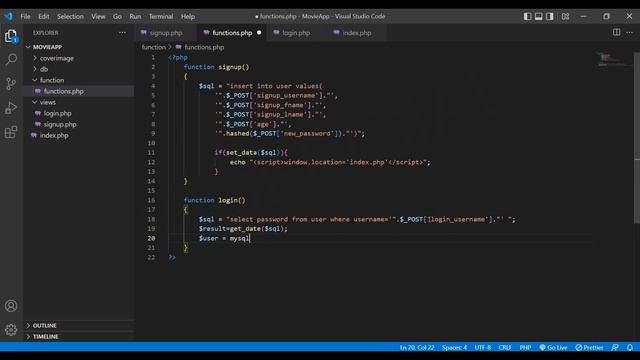Open the Accounts icon in activity bar

point(11,306)
